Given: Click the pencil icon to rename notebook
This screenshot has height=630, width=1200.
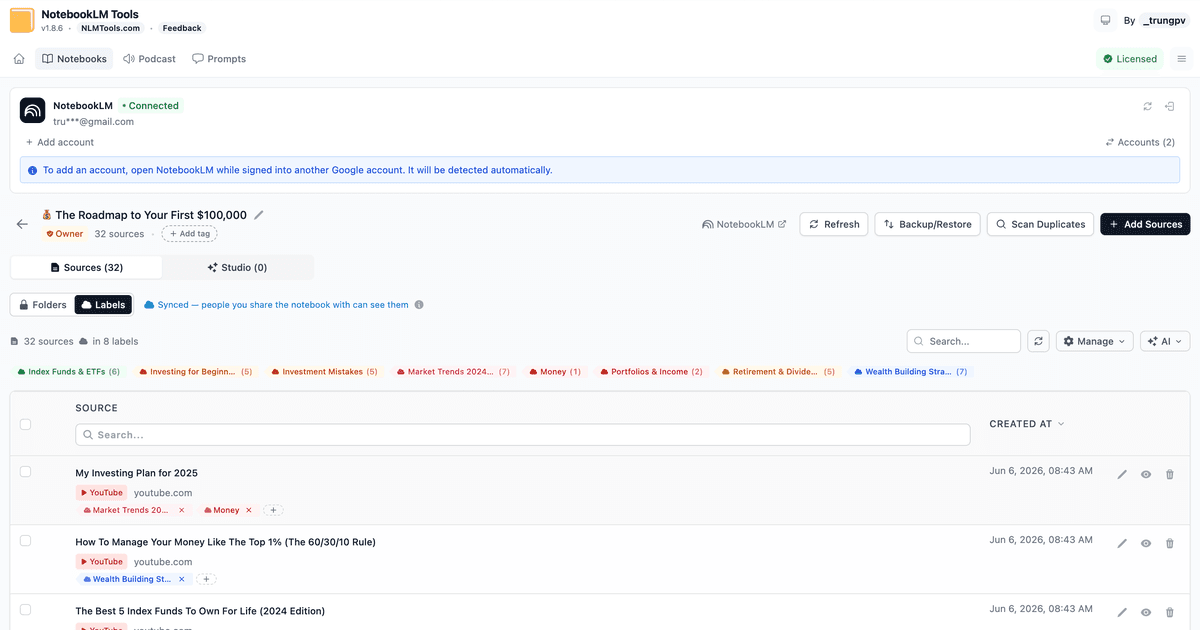Looking at the screenshot, I should tap(259, 215).
